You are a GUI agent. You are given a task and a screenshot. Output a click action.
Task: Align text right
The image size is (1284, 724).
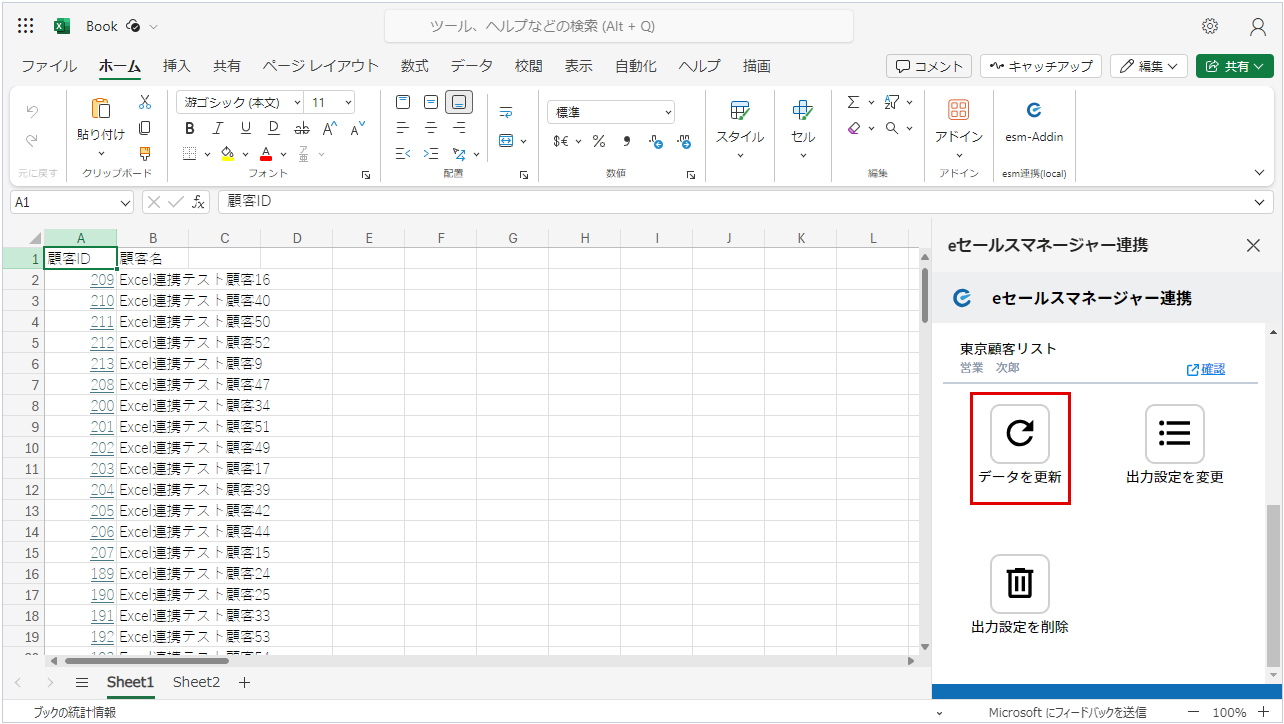point(459,128)
